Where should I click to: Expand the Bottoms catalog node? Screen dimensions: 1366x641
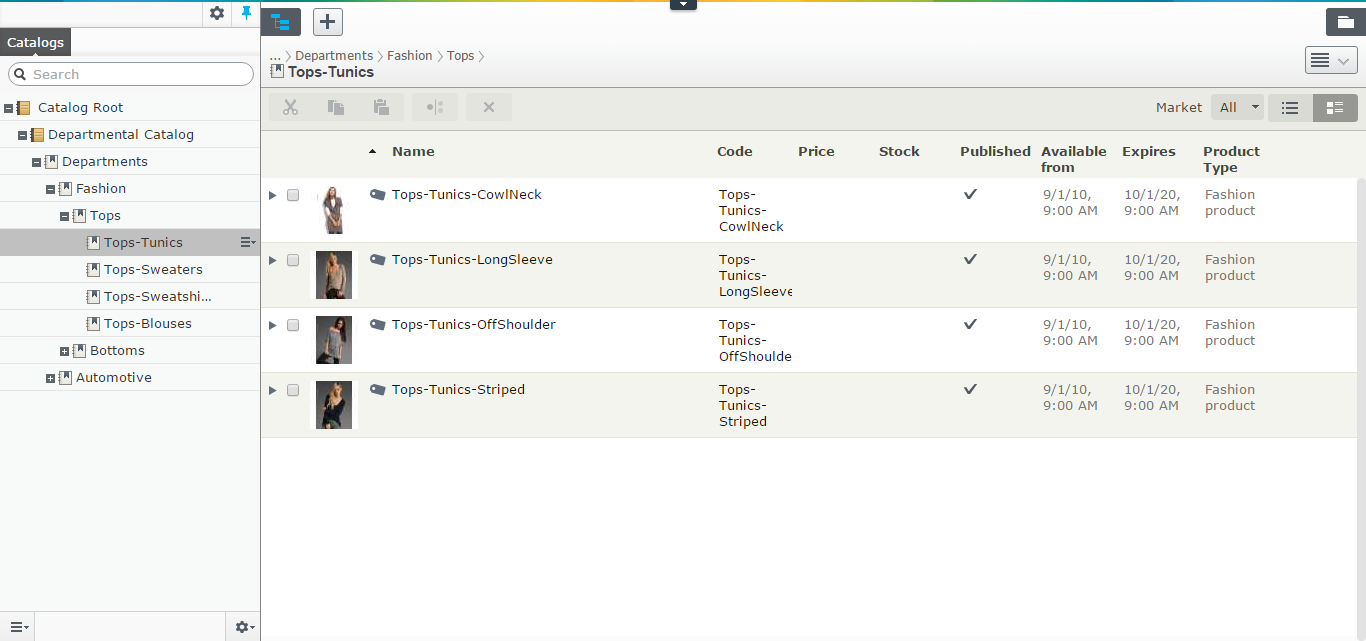[64, 350]
